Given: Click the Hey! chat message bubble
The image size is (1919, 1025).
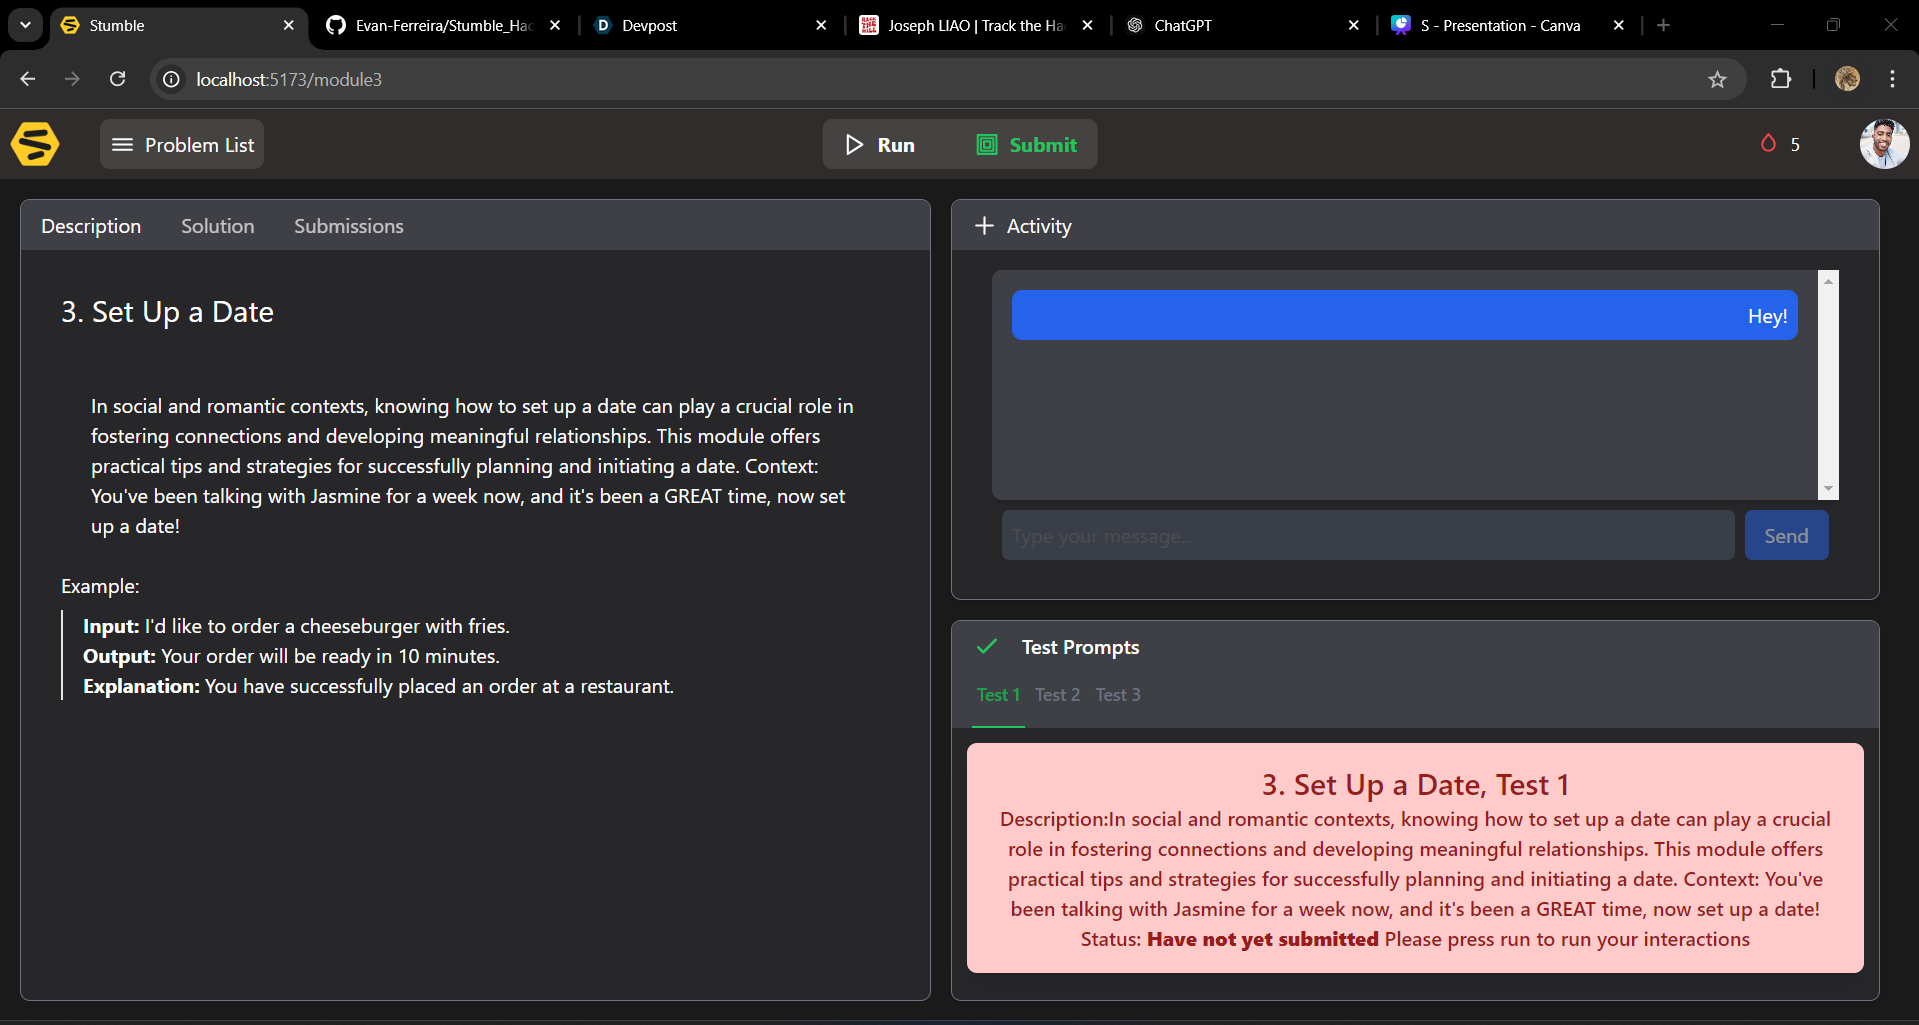Looking at the screenshot, I should (x=1404, y=315).
